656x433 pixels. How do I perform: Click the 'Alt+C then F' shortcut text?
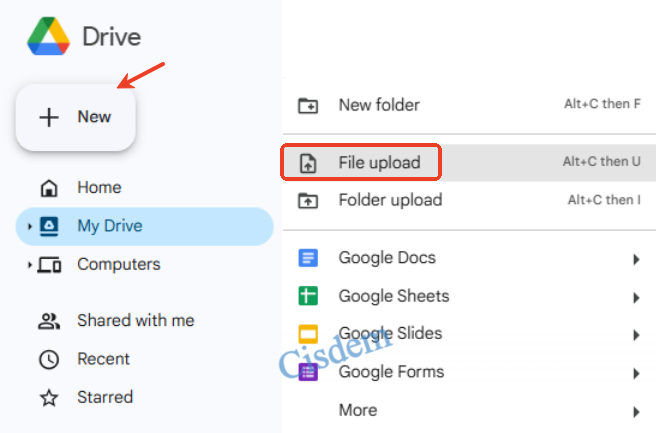point(602,104)
